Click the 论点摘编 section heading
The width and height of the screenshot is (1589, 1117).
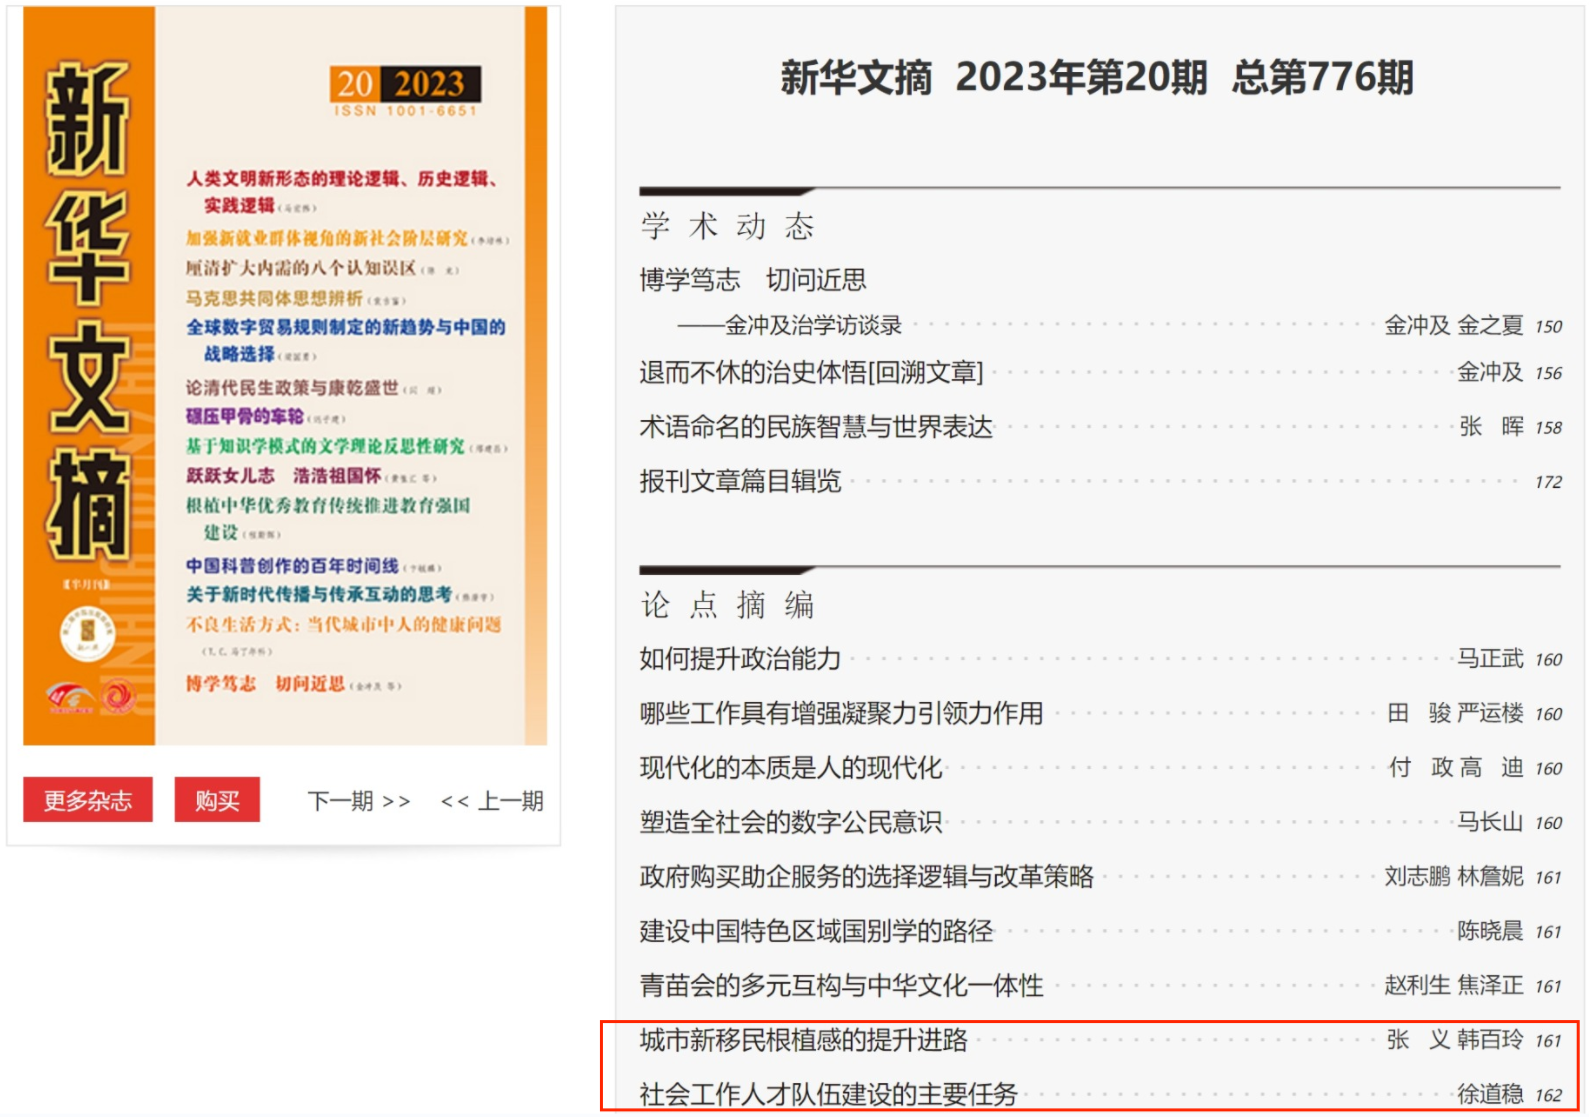(727, 605)
